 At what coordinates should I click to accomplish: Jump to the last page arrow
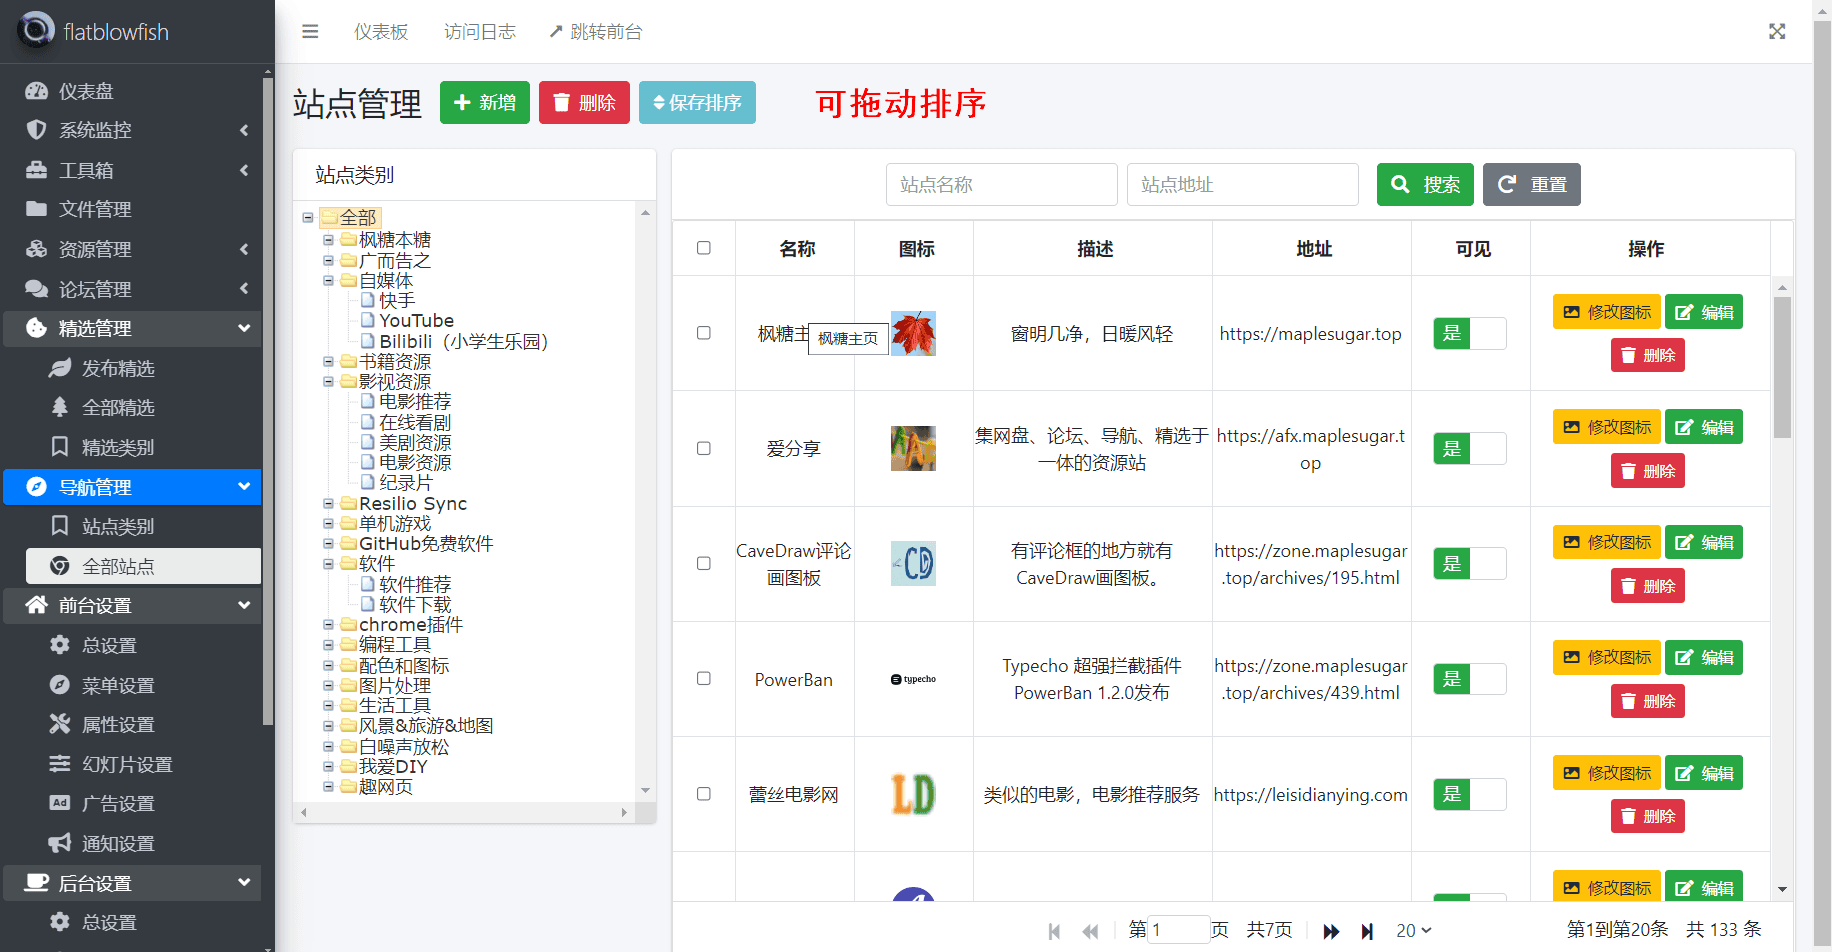(1367, 931)
